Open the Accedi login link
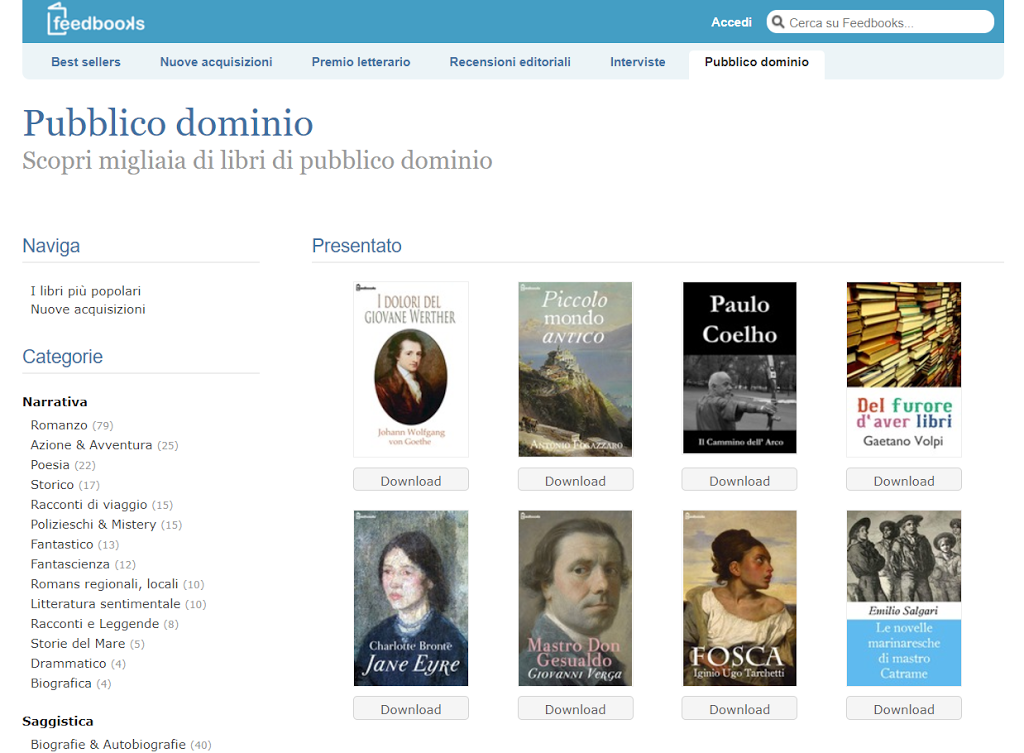 point(731,22)
